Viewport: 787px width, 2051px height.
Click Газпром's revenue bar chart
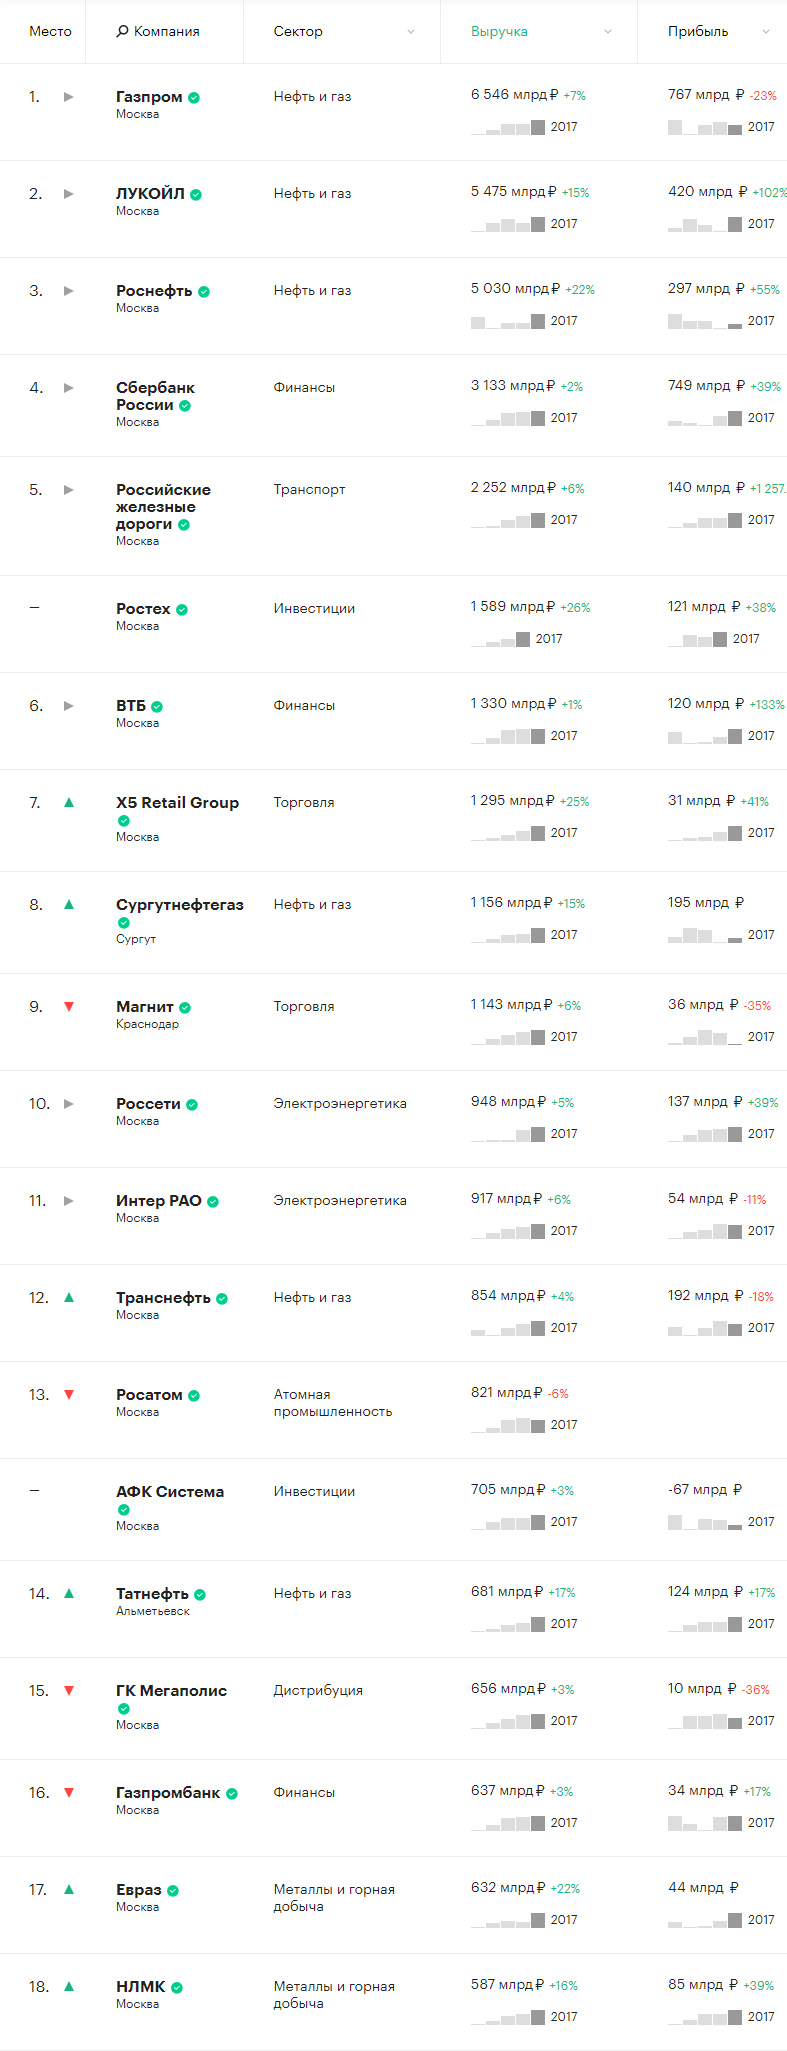click(x=508, y=127)
